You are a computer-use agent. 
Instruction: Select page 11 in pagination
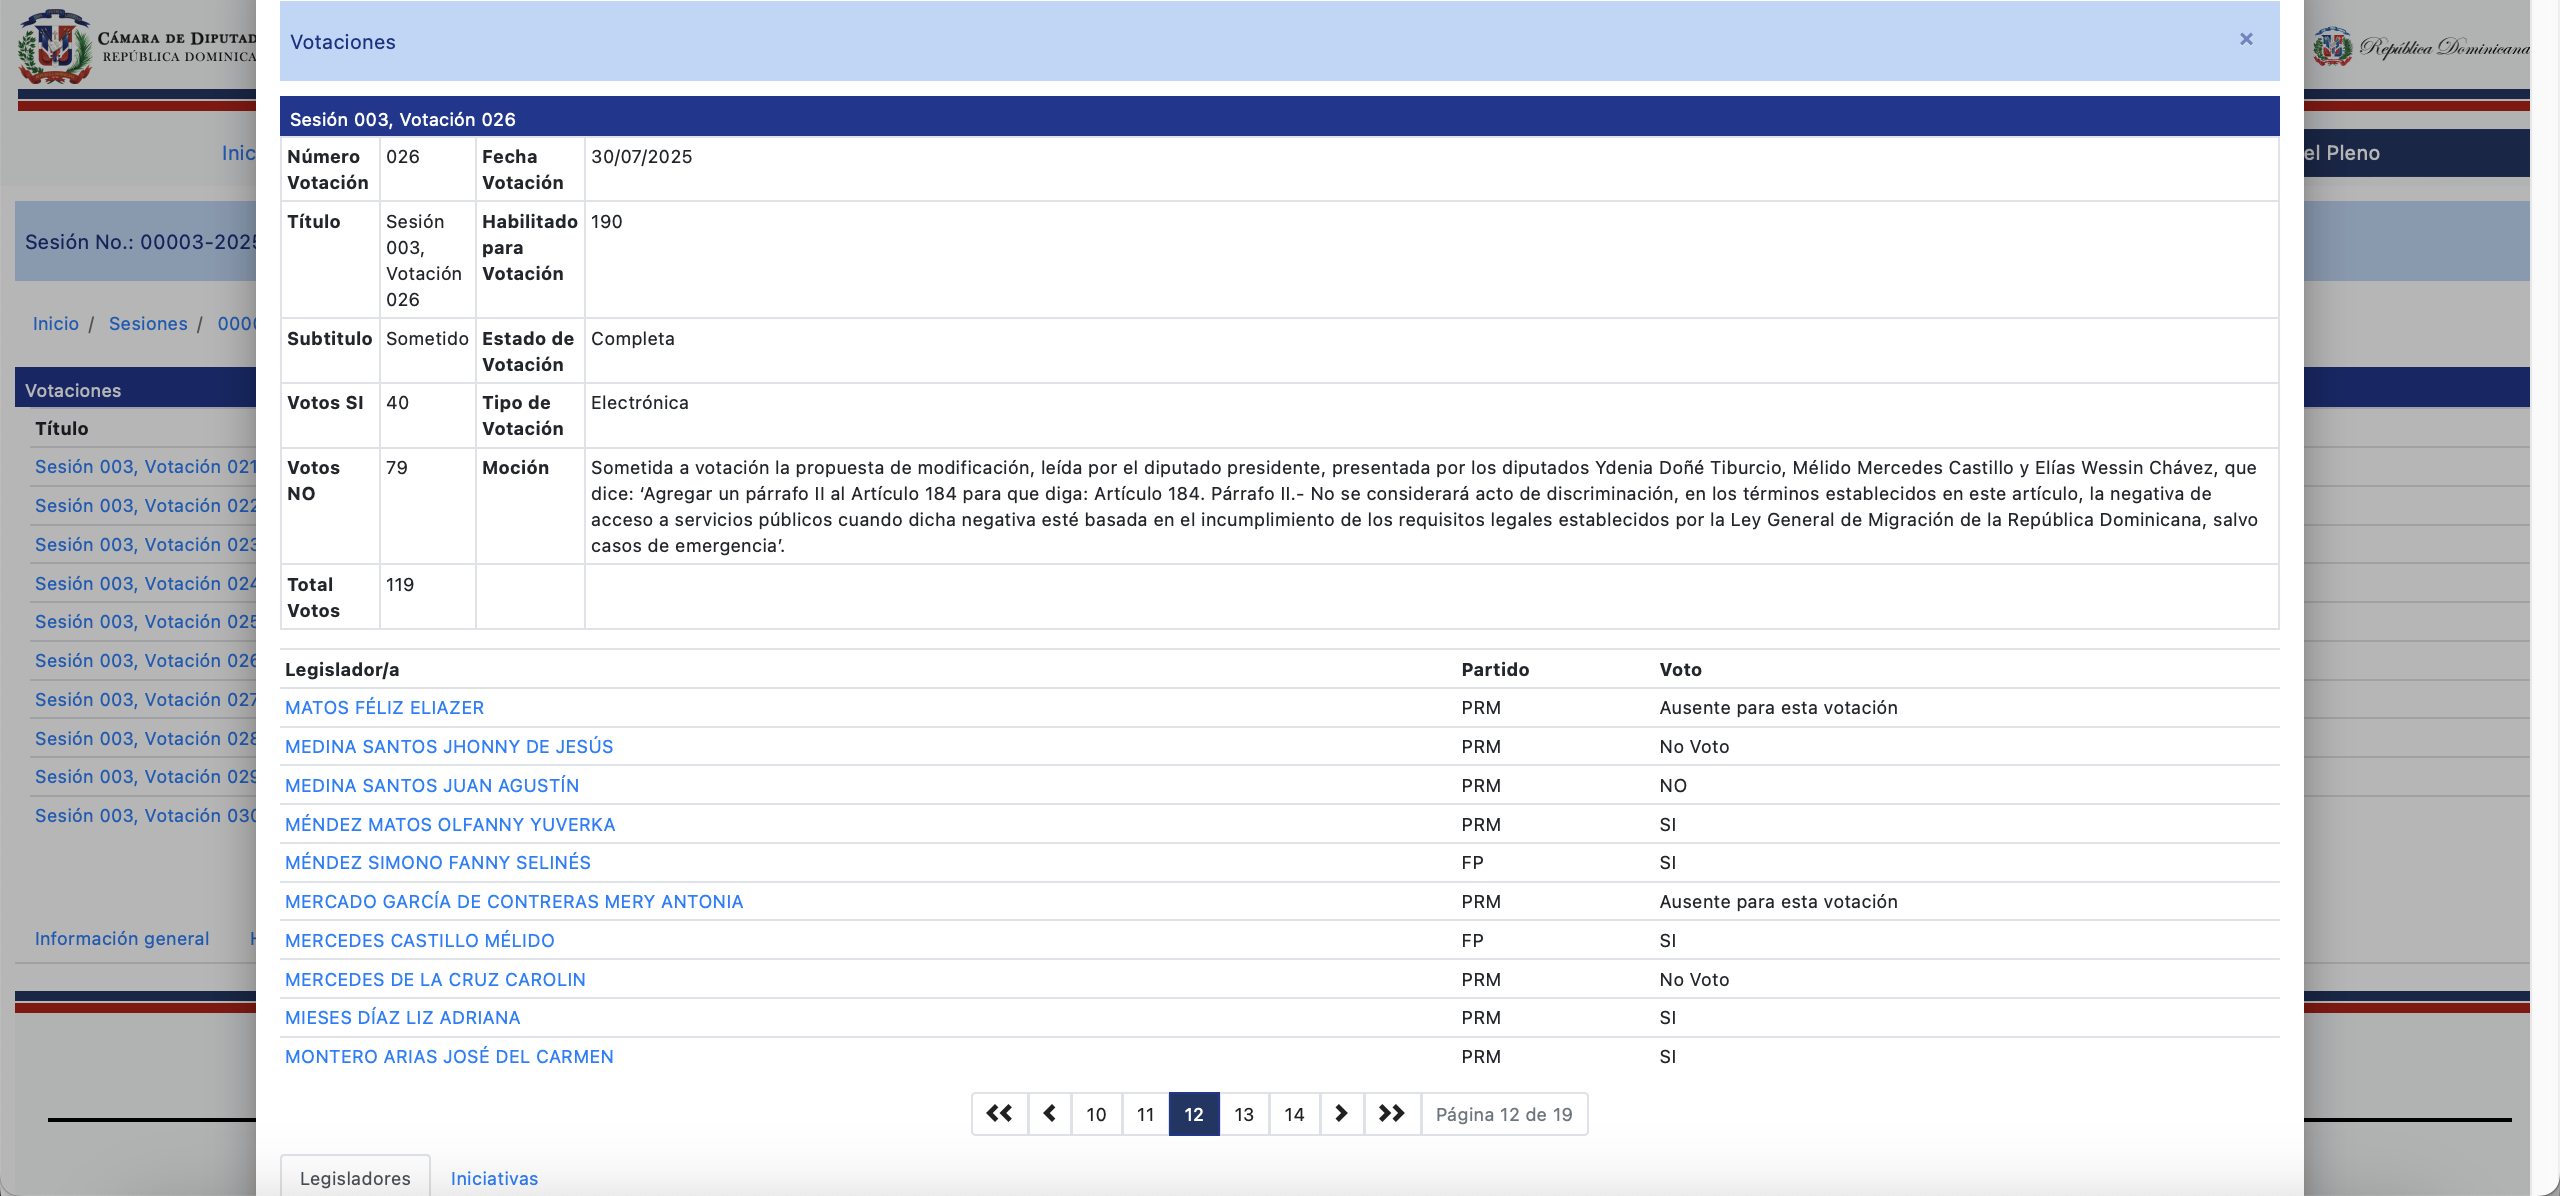1145,1114
